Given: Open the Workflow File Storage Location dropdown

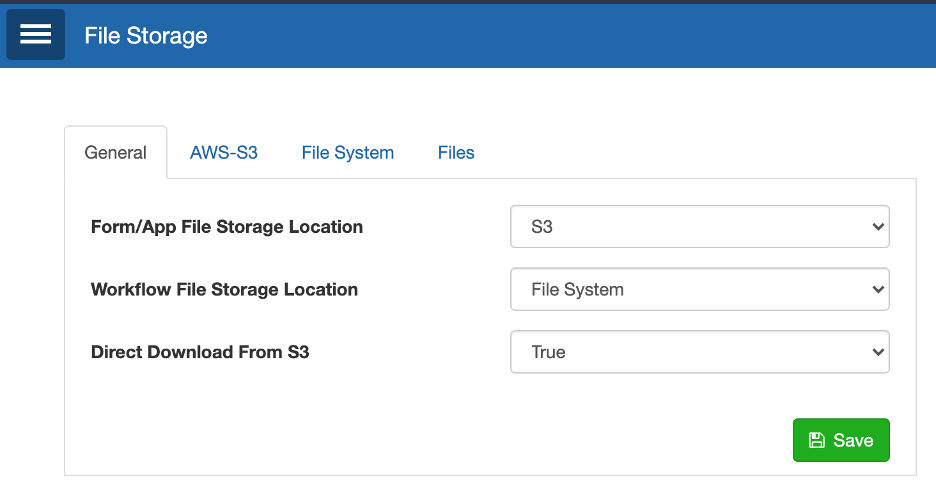Looking at the screenshot, I should (x=700, y=289).
